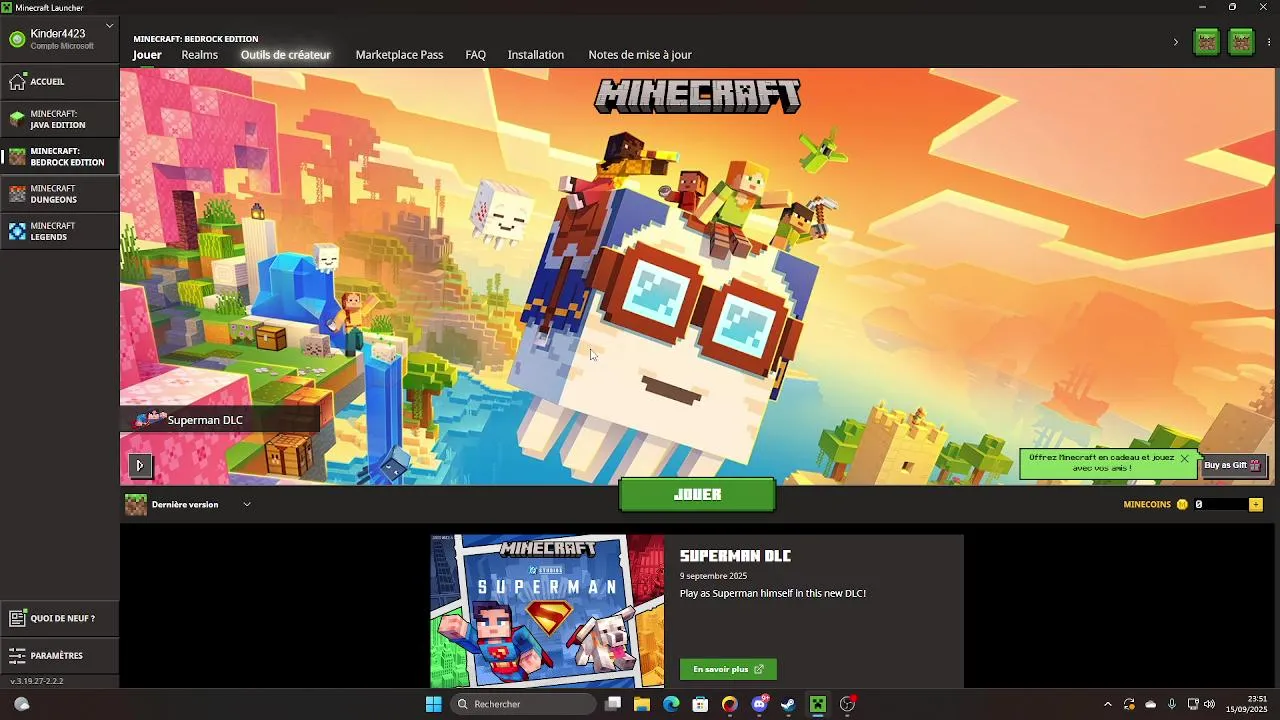
Task: Click the microphone tray icon
Action: tap(1172, 704)
